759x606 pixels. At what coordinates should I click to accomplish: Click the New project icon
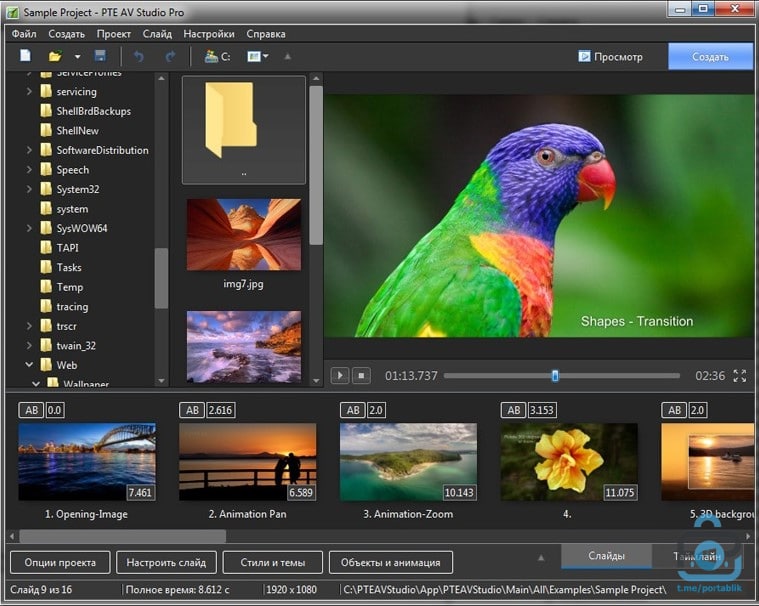click(x=25, y=56)
